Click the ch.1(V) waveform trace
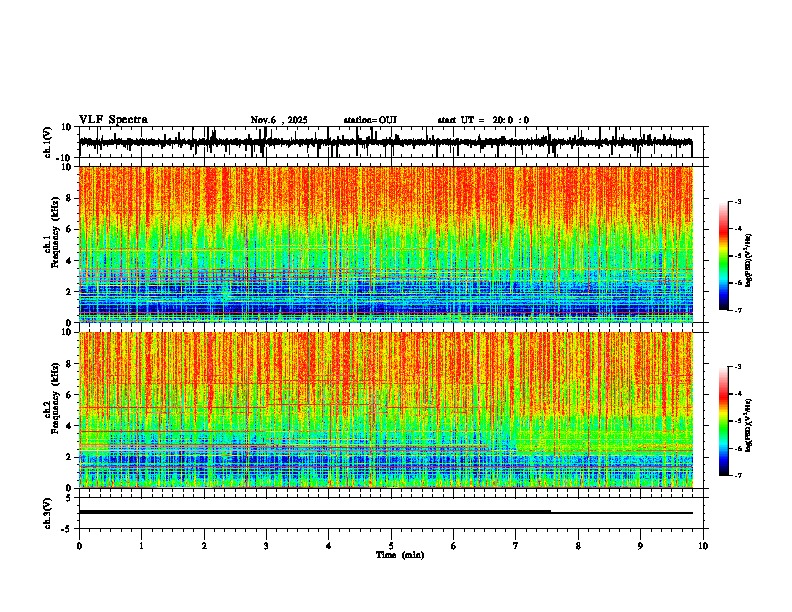Screen dimensions: 792x612 coord(386,142)
